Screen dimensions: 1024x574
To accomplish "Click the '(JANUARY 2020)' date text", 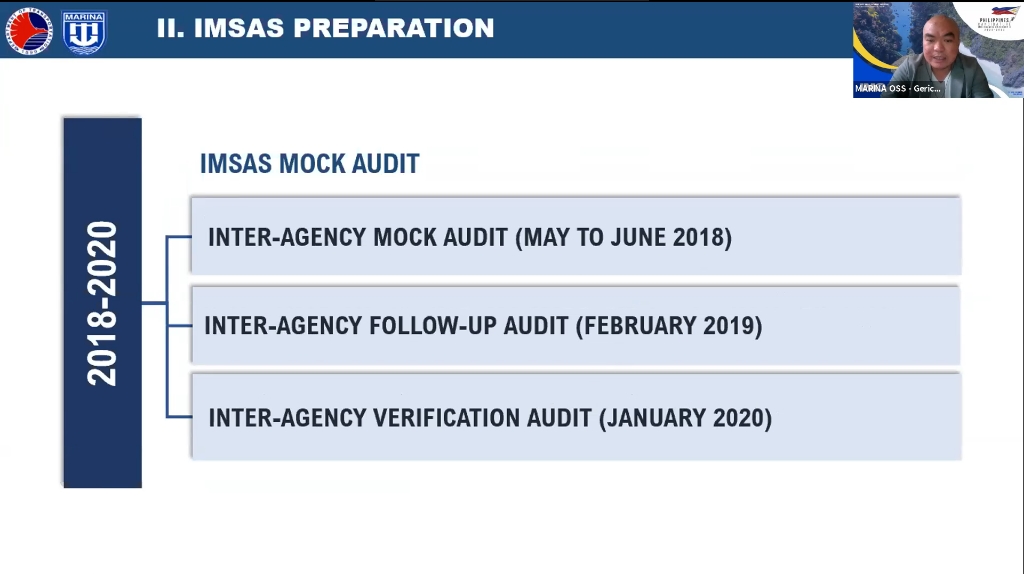I will tap(685, 418).
